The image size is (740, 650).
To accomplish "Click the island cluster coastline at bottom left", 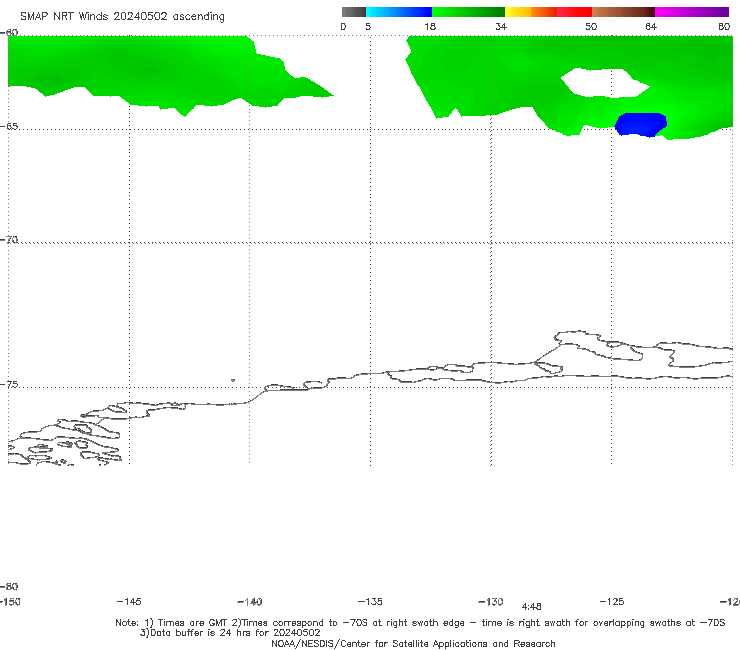I will coord(65,442).
